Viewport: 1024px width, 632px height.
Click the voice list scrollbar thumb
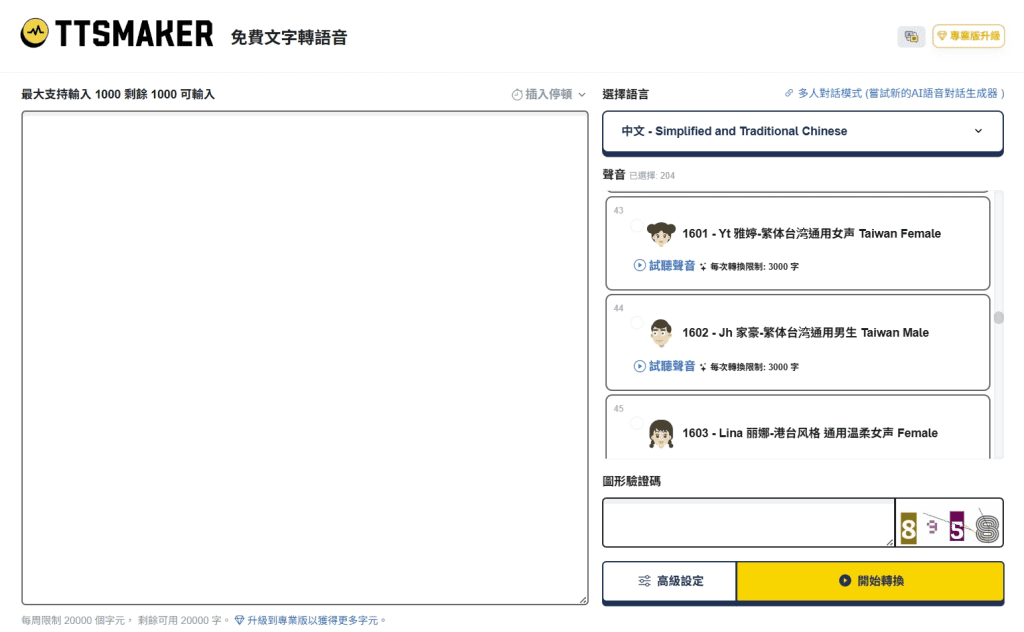tap(999, 318)
